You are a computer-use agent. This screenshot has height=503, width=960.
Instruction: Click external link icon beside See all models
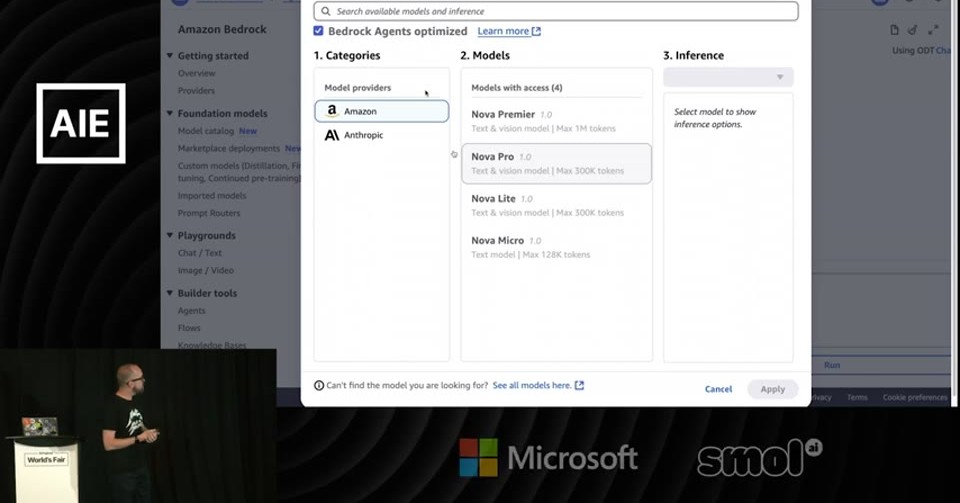point(579,385)
